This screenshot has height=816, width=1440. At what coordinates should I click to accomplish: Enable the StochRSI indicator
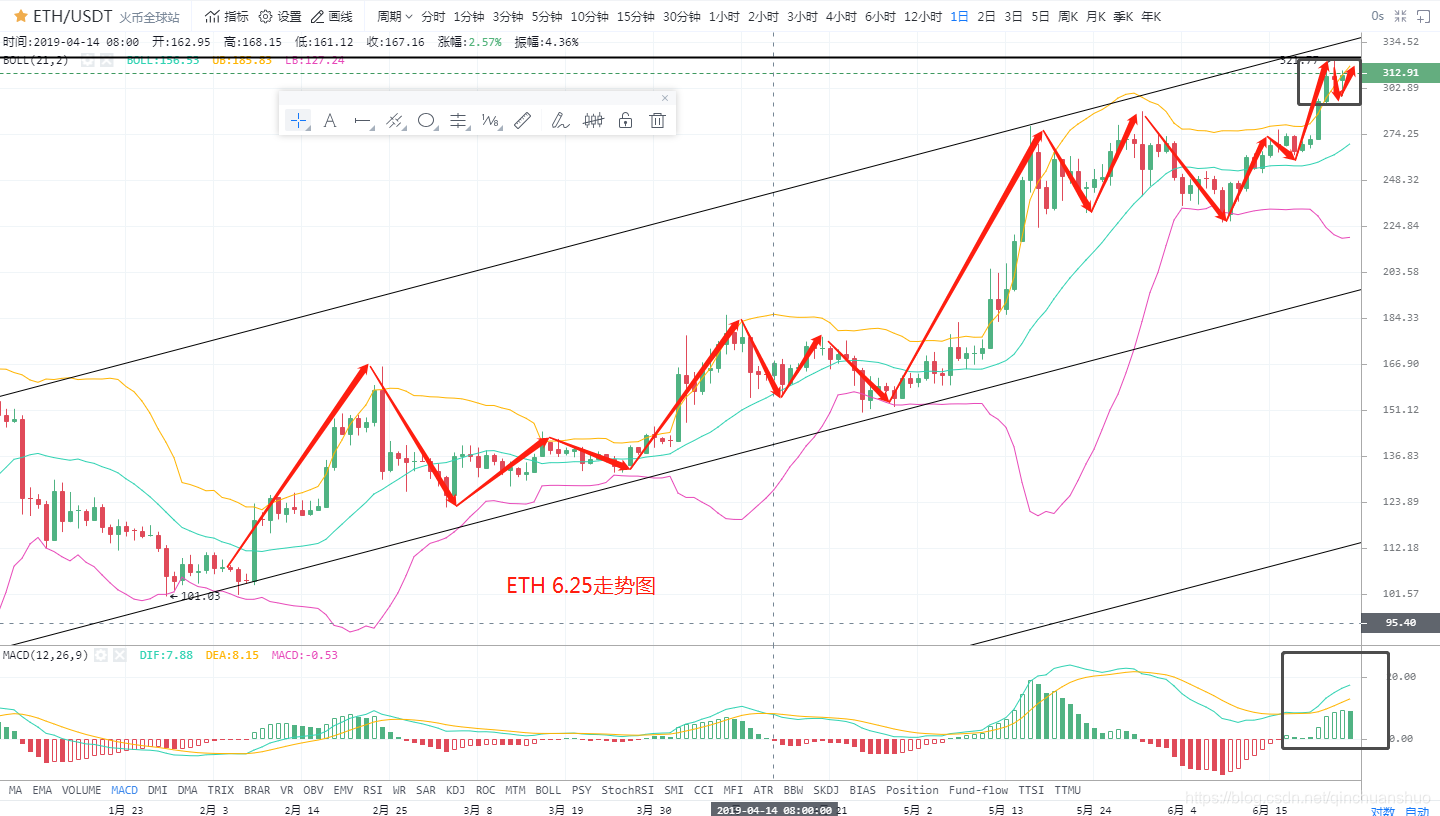627,790
